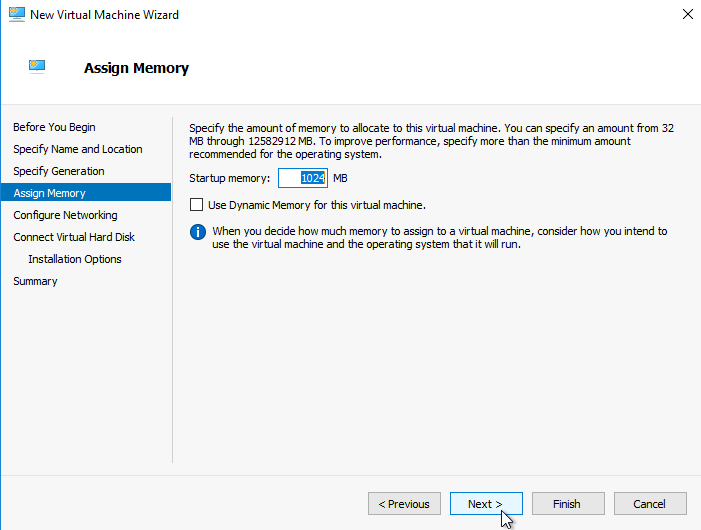
Task: Open Specify Name and Location step
Action: click(78, 149)
